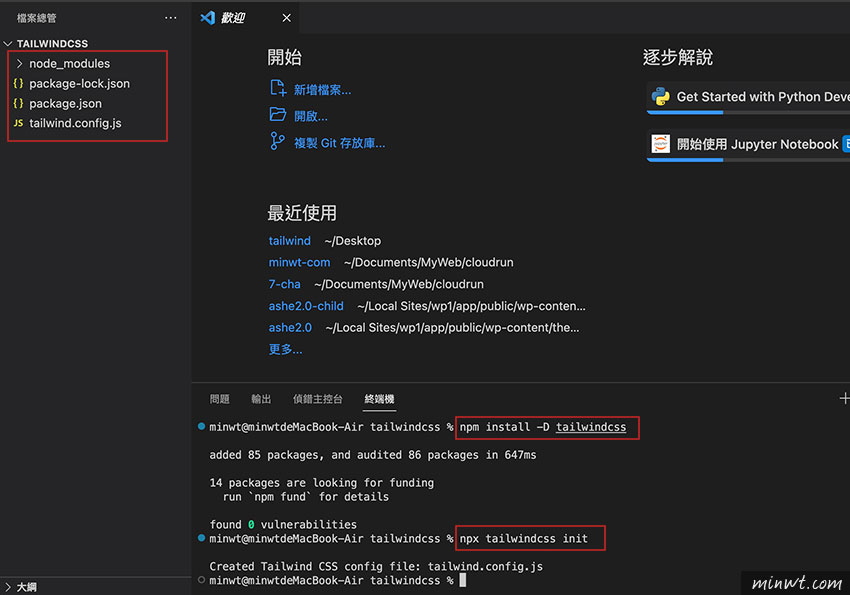
Task: Switch to the 問題 problems panel tab
Action: click(x=220, y=399)
